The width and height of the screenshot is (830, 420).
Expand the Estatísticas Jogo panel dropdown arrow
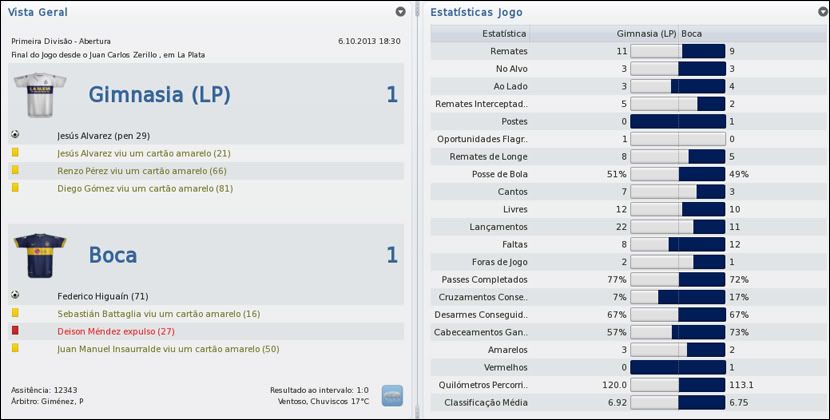point(821,12)
